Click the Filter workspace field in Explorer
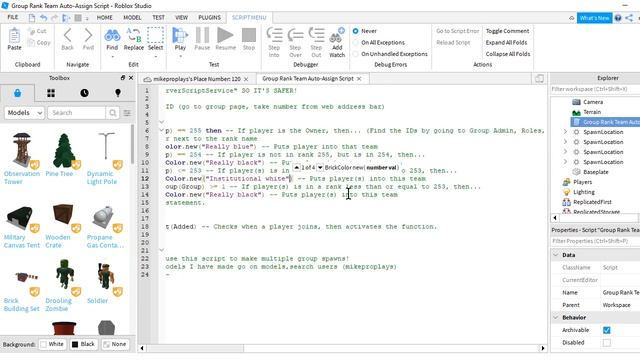 (595, 89)
